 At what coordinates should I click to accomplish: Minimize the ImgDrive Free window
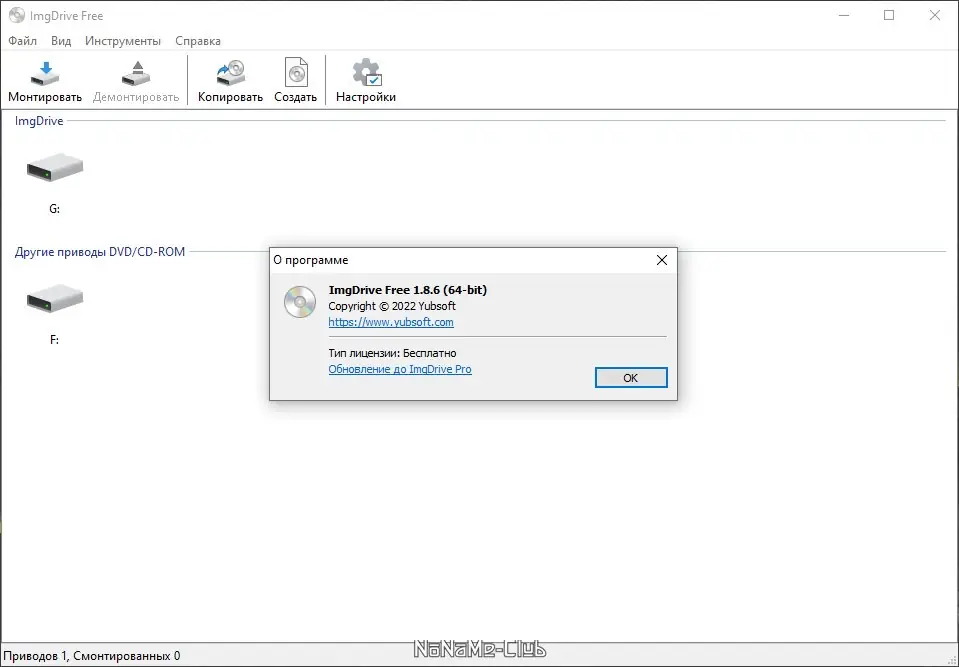844,15
